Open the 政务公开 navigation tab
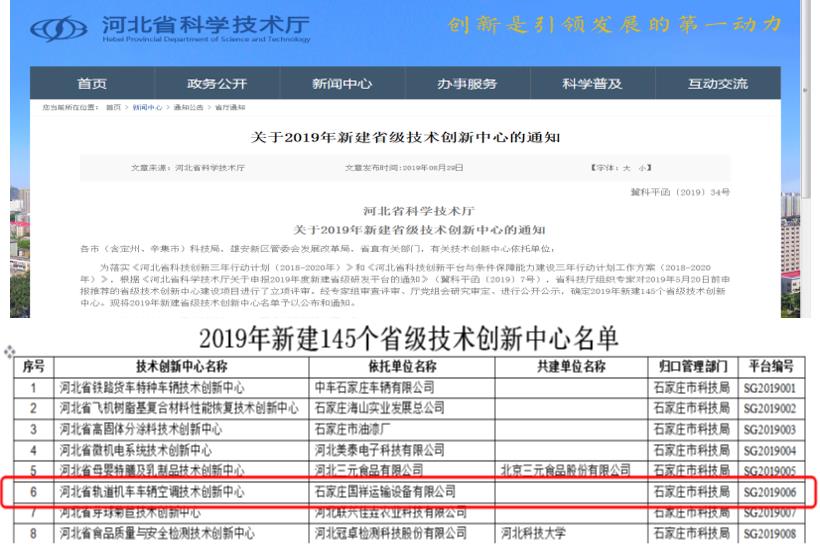This screenshot has height=546, width=820. point(216,84)
